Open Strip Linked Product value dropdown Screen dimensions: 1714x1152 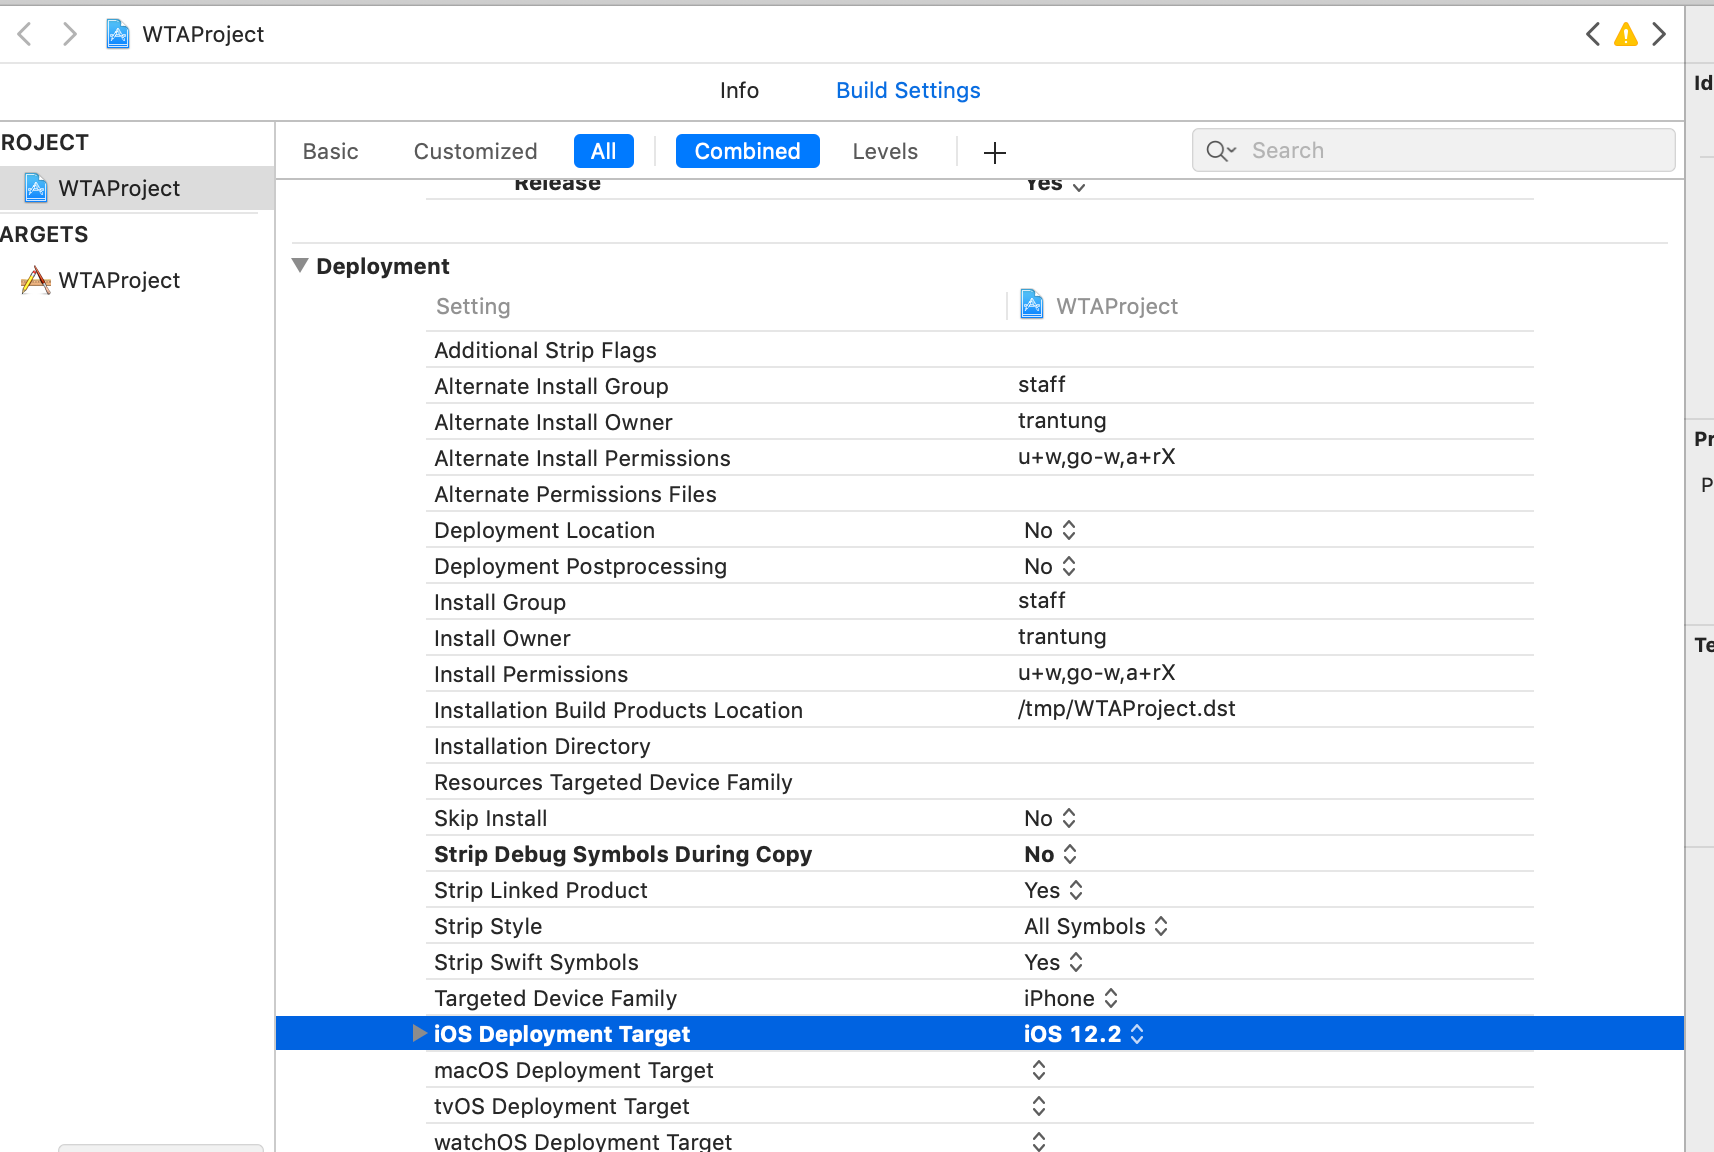(1054, 890)
